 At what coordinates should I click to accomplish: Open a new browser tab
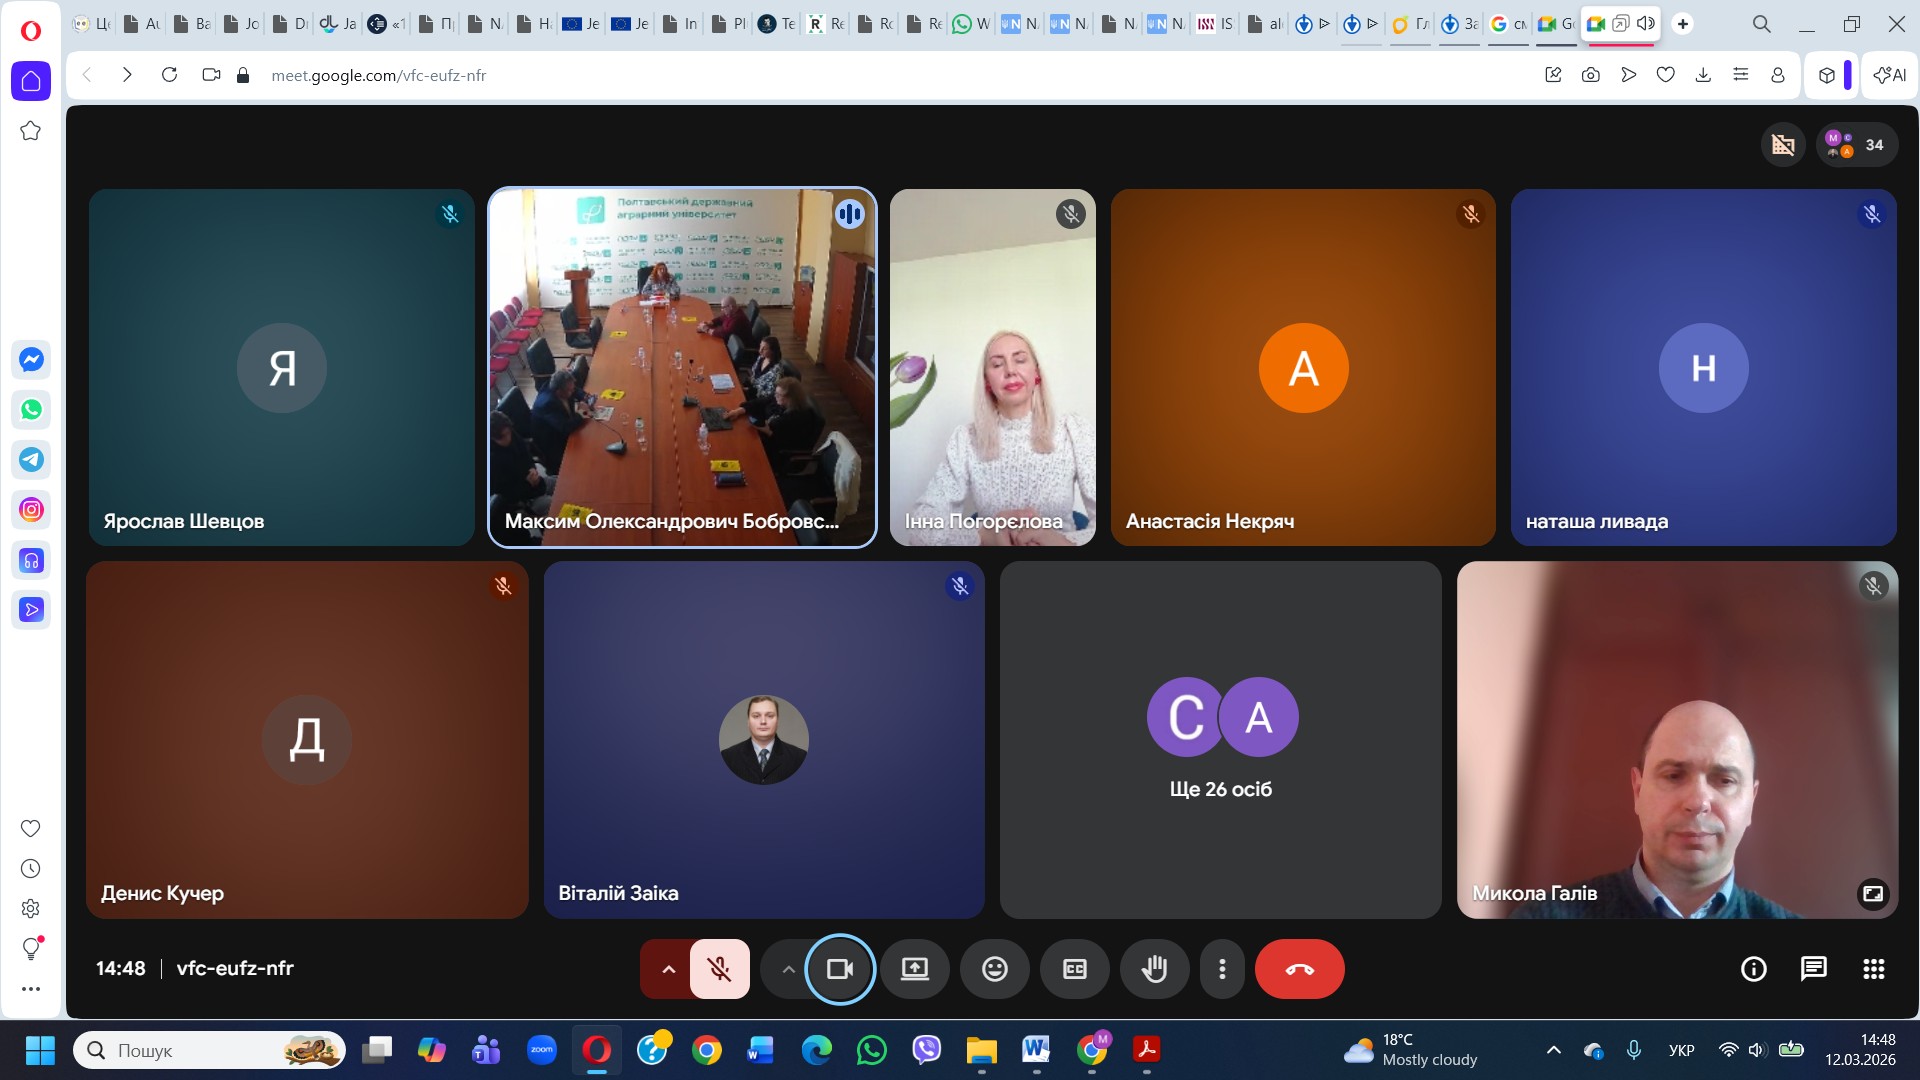1683,24
